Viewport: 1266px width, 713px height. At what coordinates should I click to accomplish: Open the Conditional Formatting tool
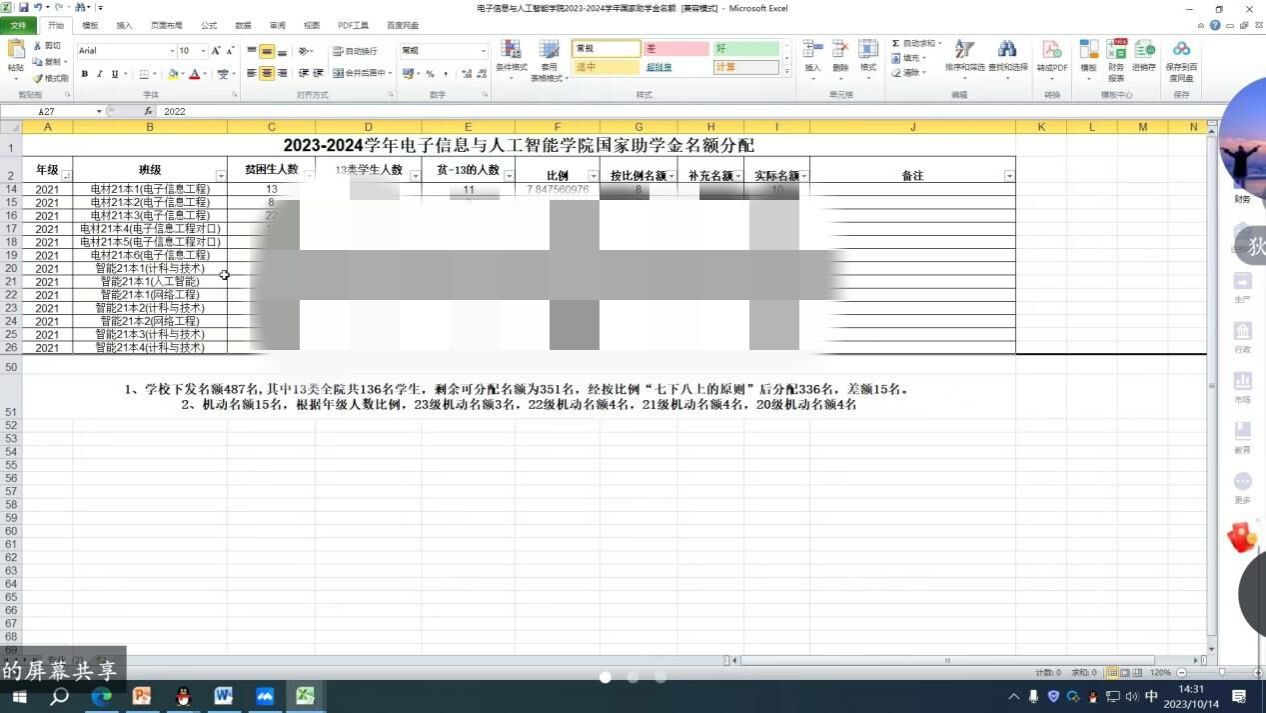pos(511,57)
